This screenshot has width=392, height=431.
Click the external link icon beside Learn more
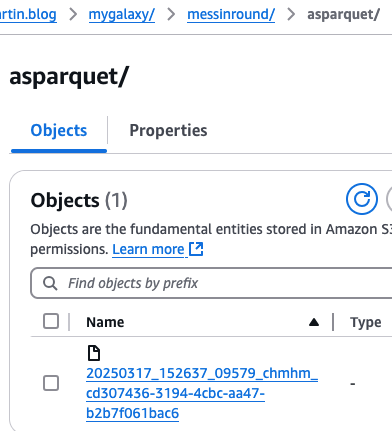(196, 249)
